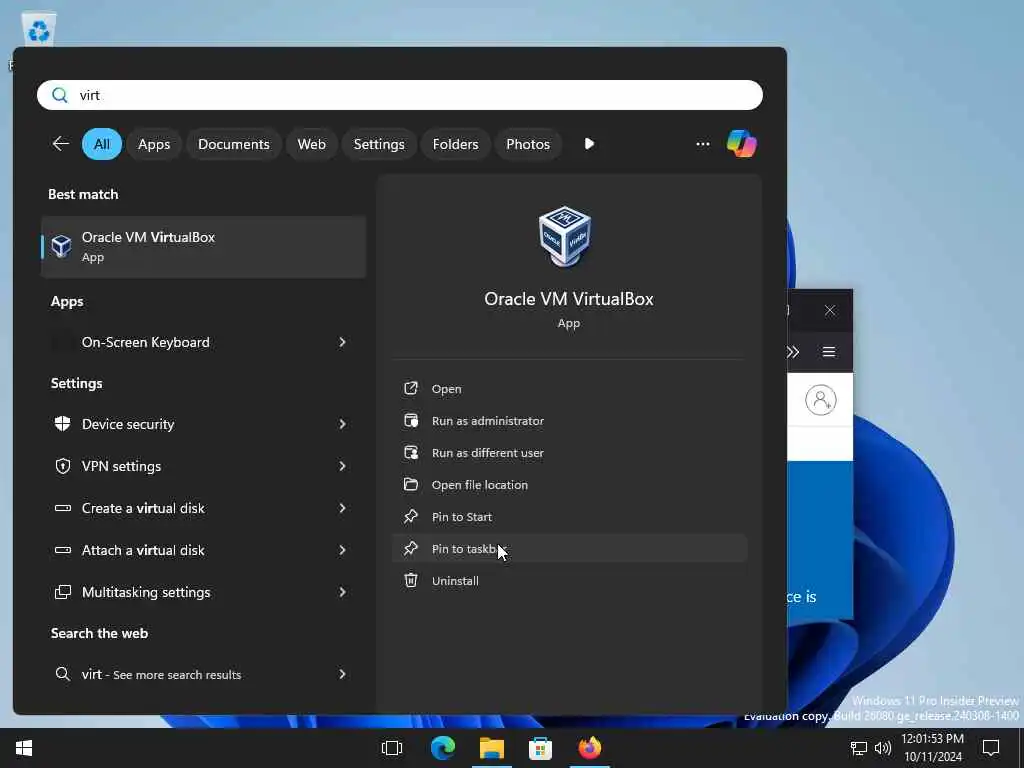This screenshot has height=768, width=1024.
Task: Click the Open file location folder icon
Action: 411,484
